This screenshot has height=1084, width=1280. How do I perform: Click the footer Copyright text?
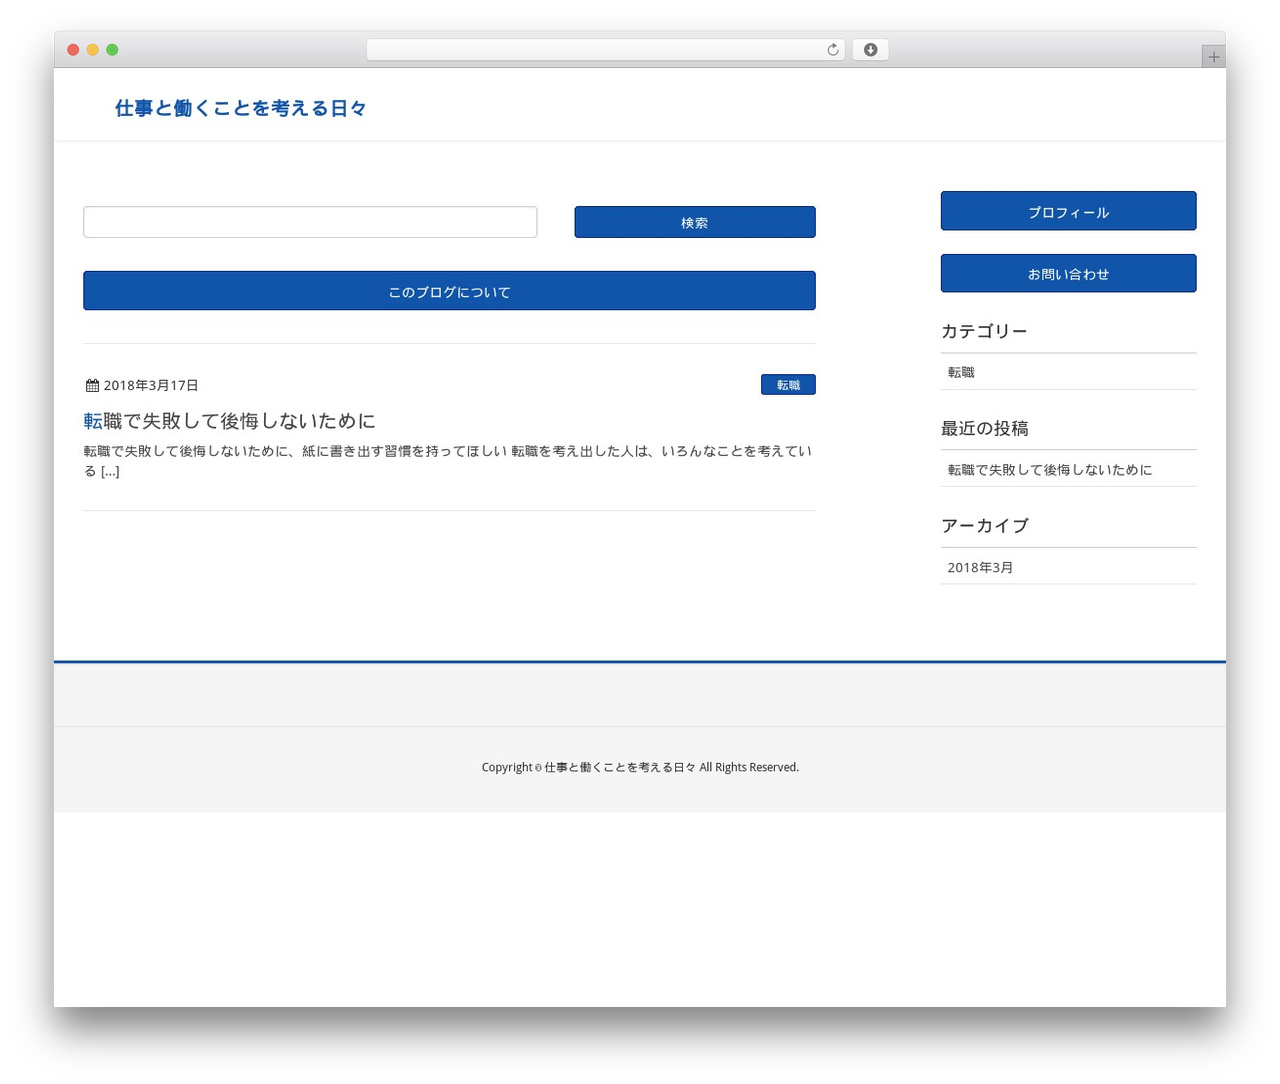tap(640, 767)
